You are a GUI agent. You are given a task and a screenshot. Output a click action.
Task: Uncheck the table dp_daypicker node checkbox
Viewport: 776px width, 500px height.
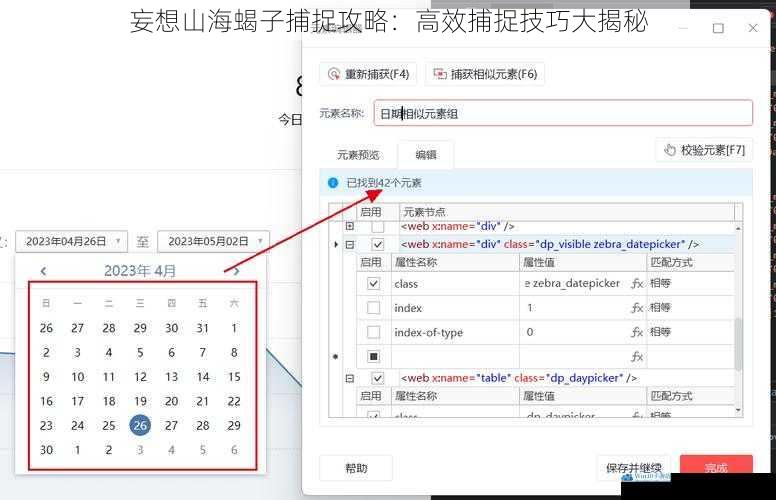(x=378, y=378)
